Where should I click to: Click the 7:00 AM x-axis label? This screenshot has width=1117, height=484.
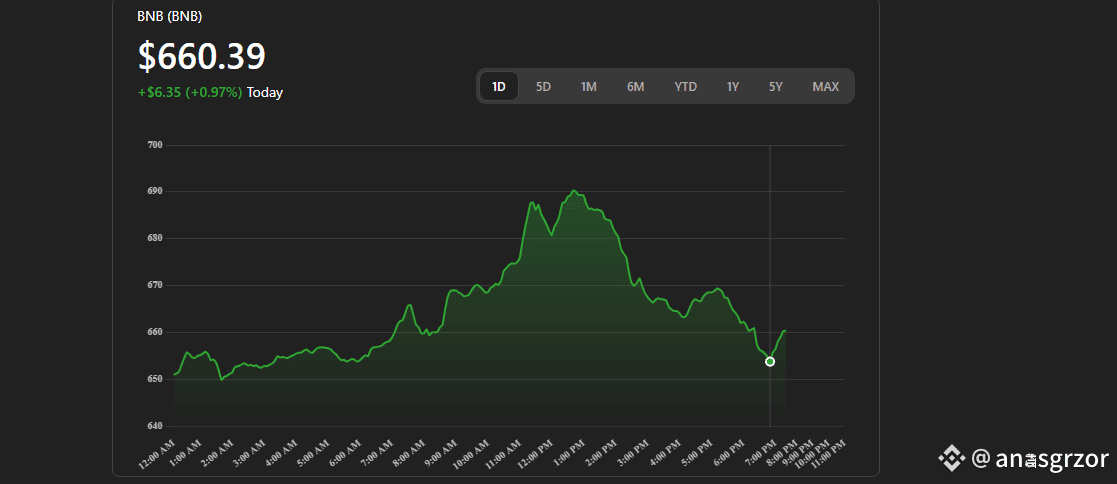pos(378,455)
